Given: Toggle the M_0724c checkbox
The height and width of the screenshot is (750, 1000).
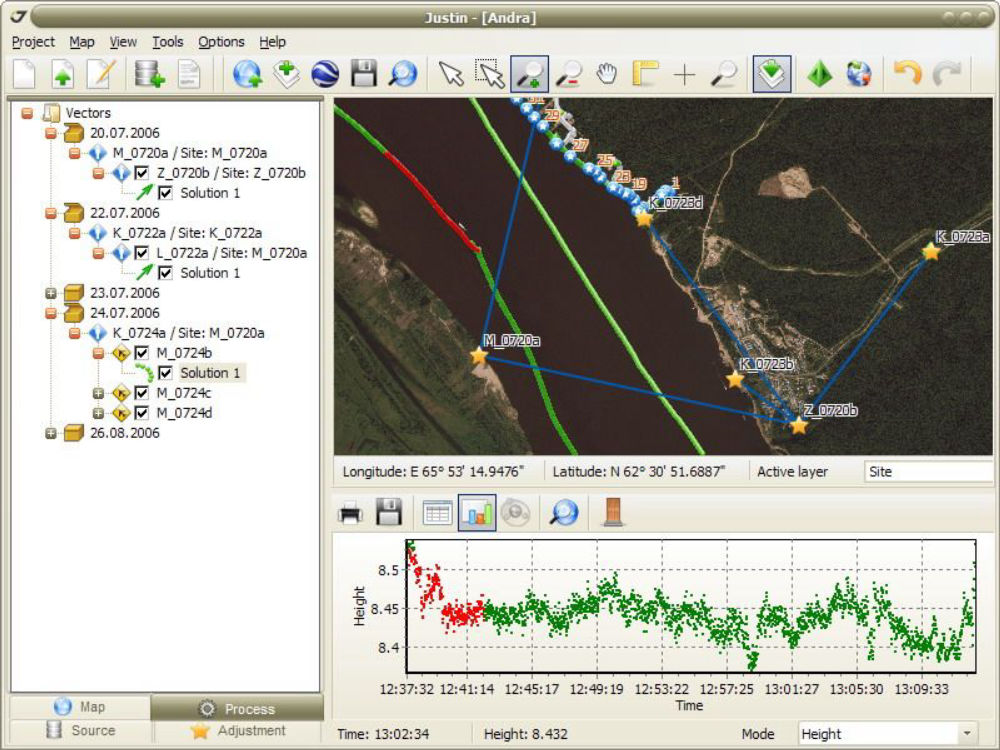Looking at the screenshot, I should [141, 393].
